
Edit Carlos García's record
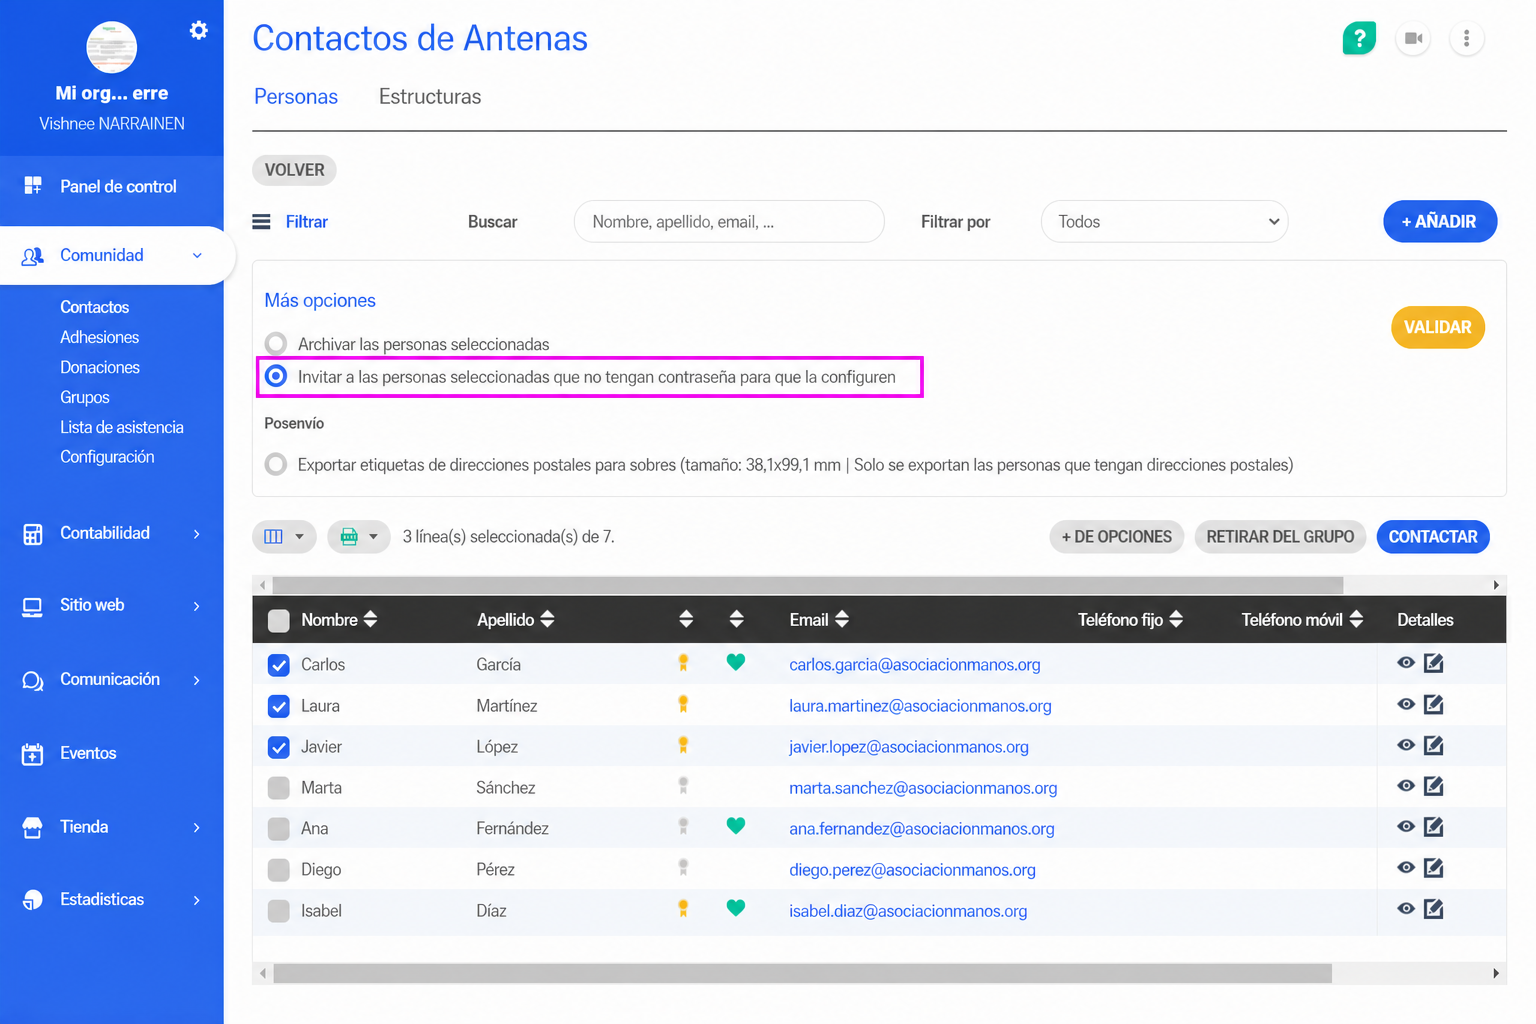click(1434, 663)
